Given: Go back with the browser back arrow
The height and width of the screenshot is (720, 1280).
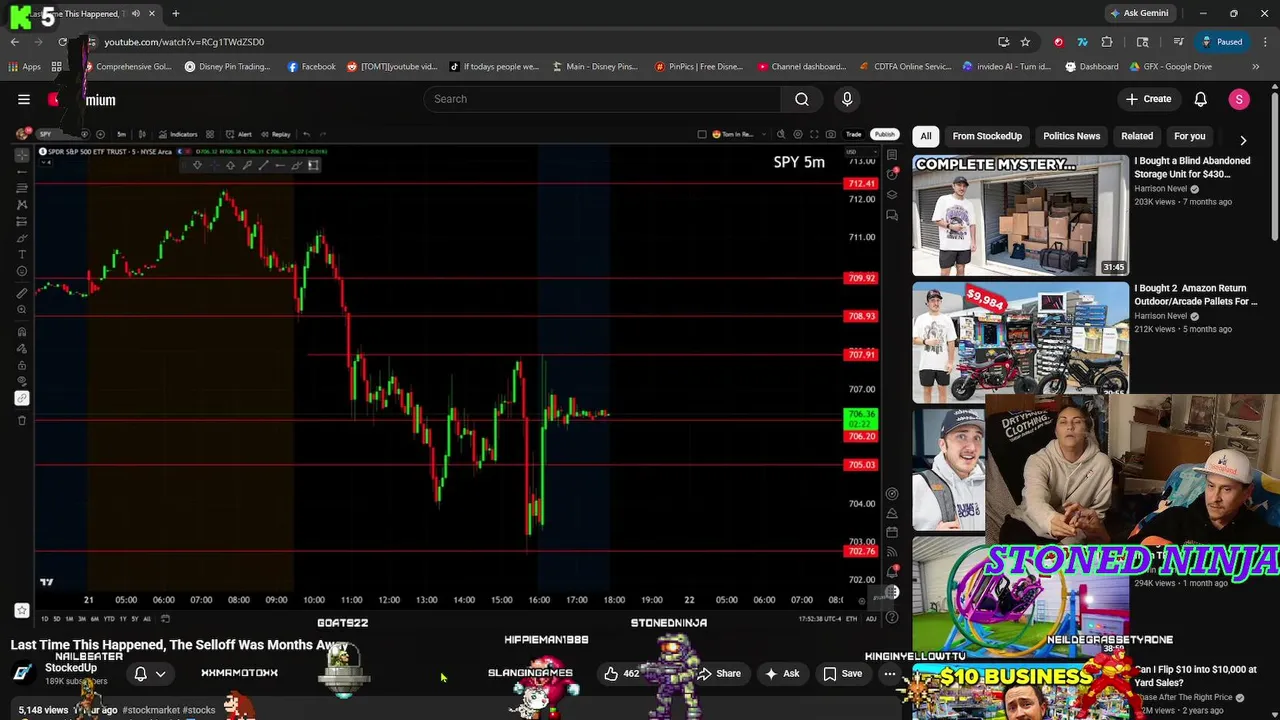Looking at the screenshot, I should 15,42.
